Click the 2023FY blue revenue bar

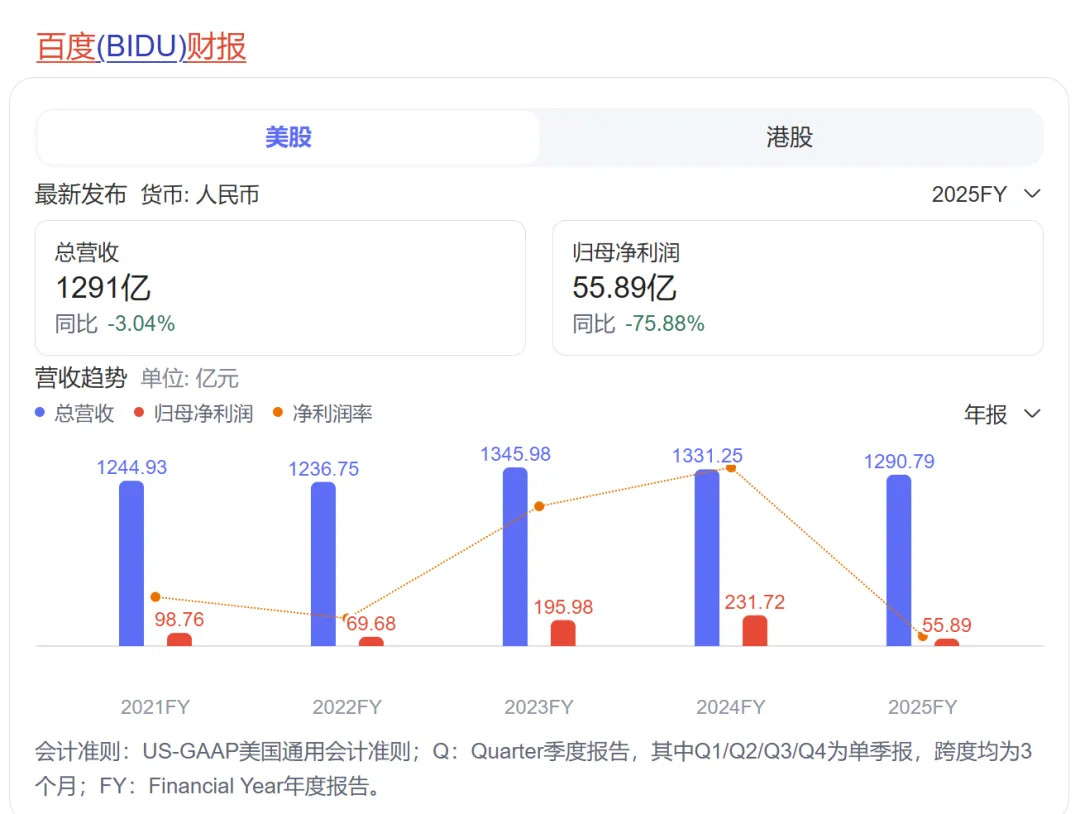click(515, 556)
